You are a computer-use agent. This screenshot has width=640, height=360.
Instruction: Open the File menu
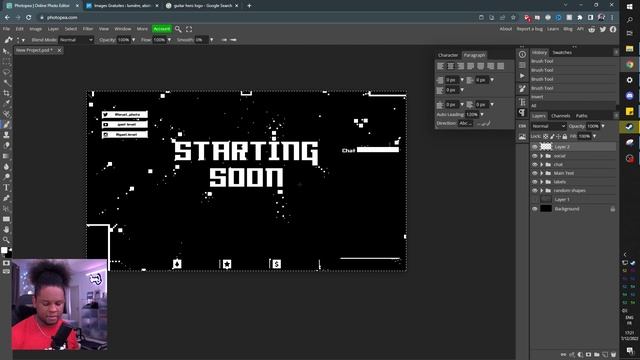coord(7,29)
